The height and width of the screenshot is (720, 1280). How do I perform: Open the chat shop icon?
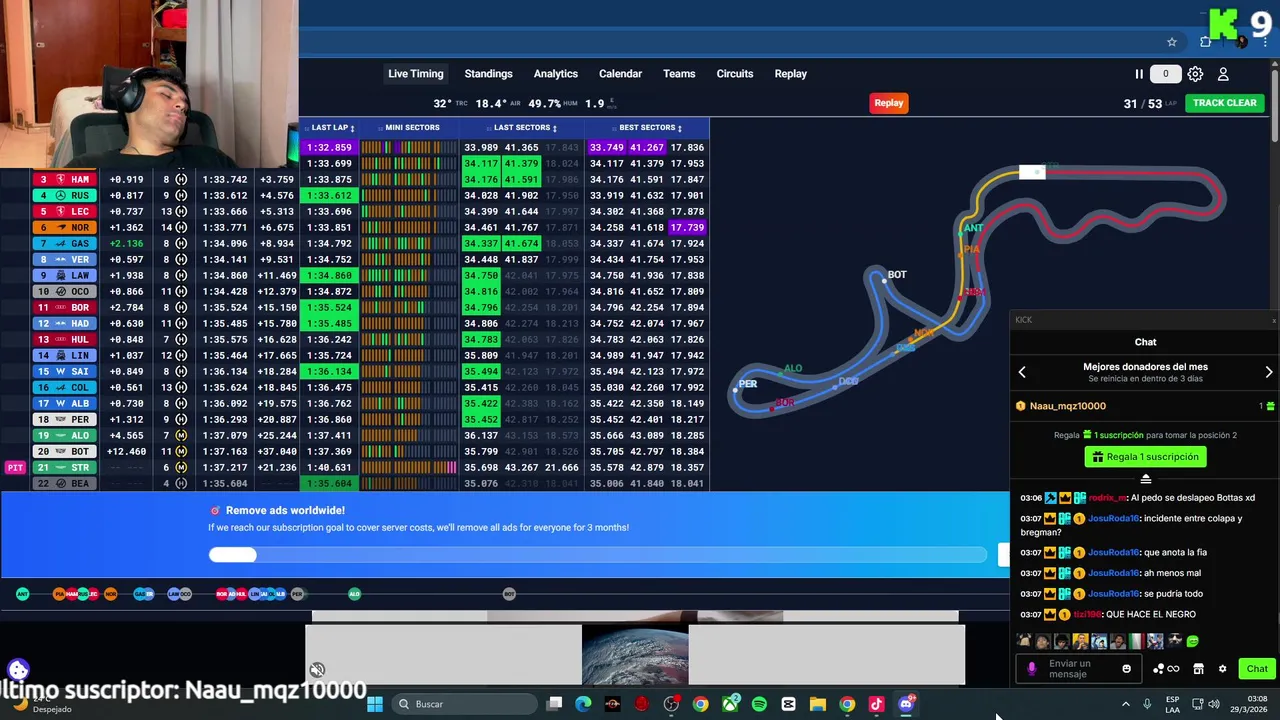(1198, 669)
